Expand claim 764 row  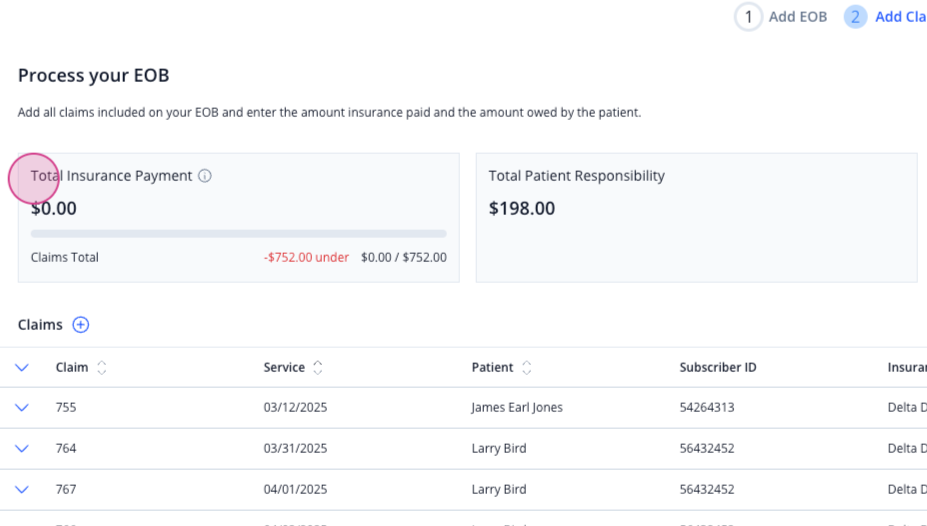(x=22, y=449)
